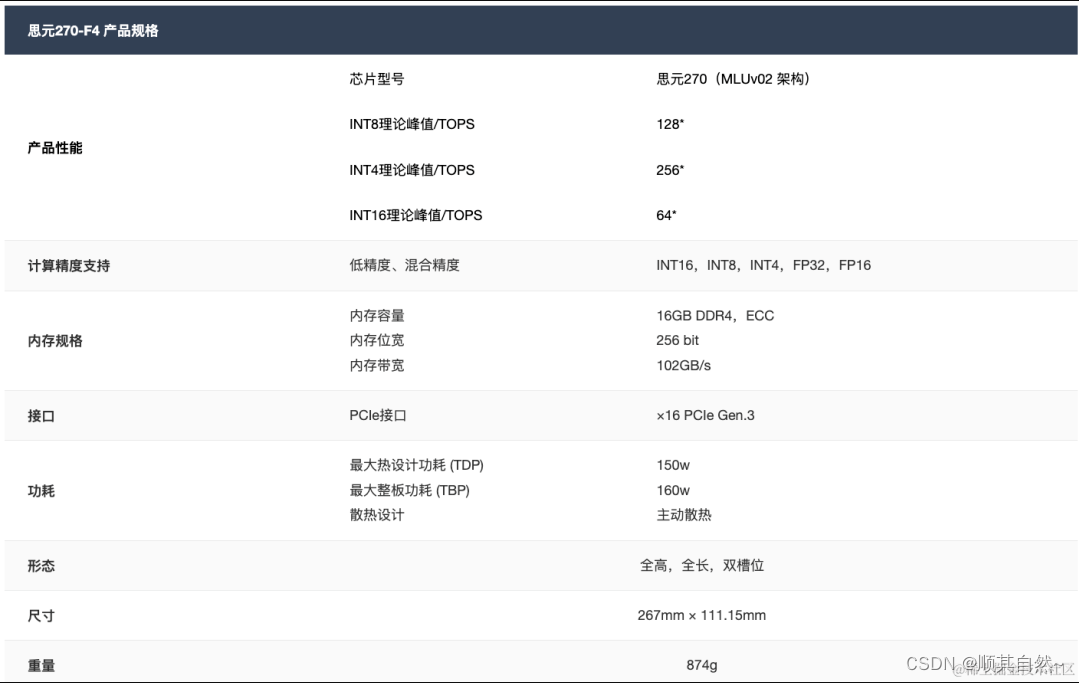
Task: Select the value '256*'
Action: click(x=670, y=170)
